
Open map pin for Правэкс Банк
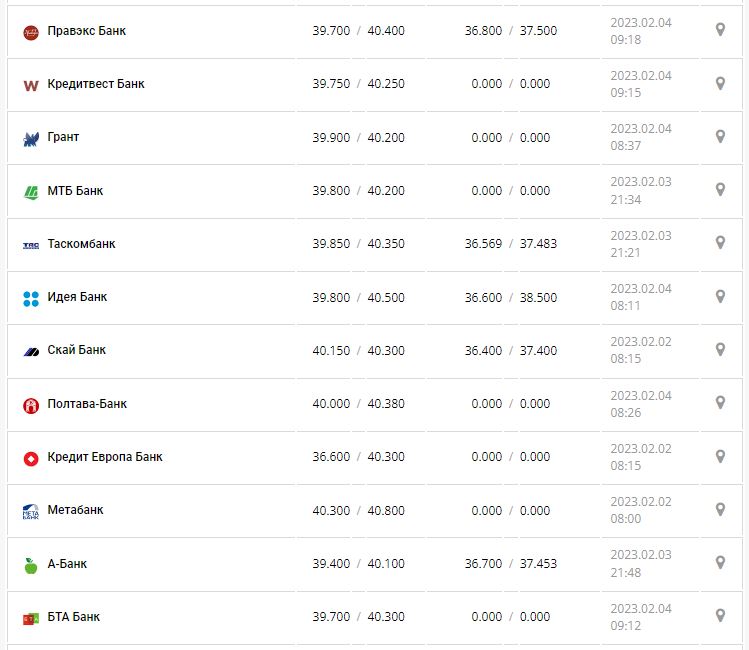pos(720,30)
